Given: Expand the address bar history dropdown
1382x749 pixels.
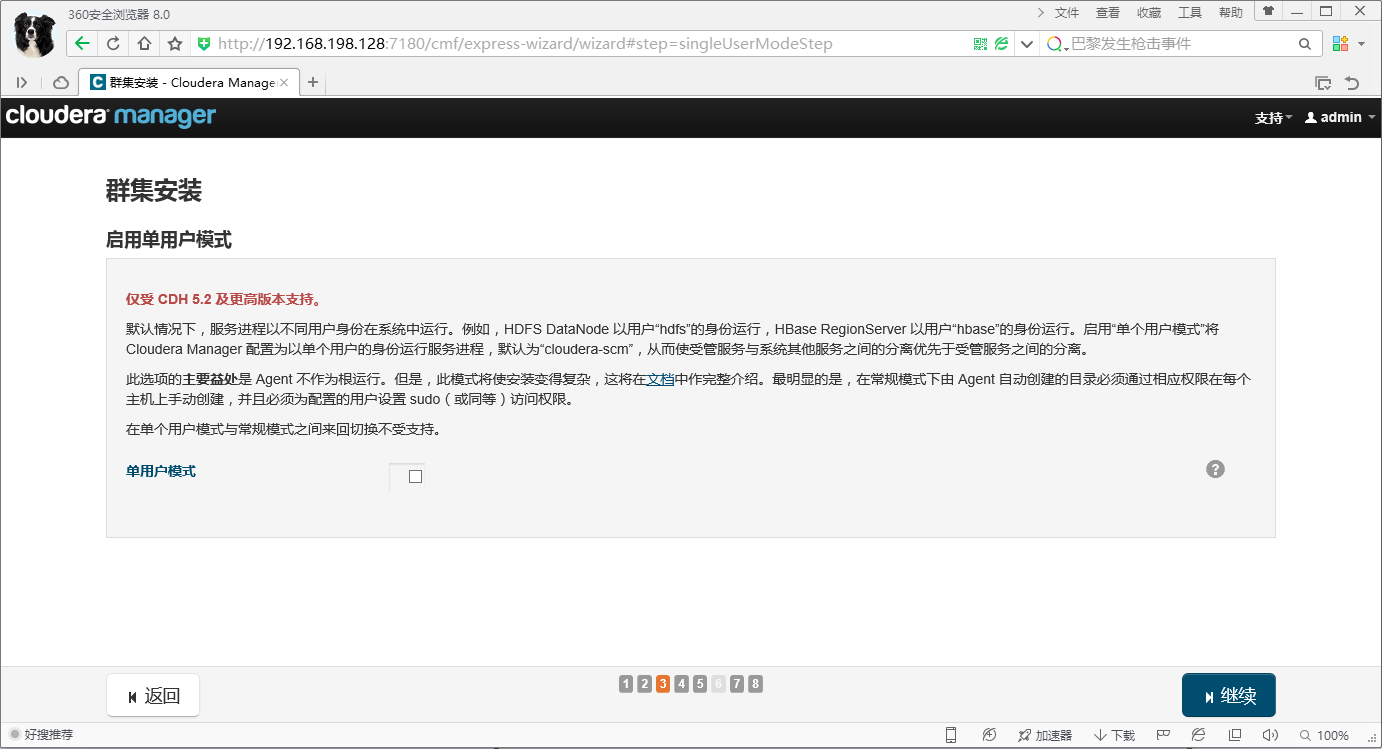Looking at the screenshot, I should (1027, 44).
